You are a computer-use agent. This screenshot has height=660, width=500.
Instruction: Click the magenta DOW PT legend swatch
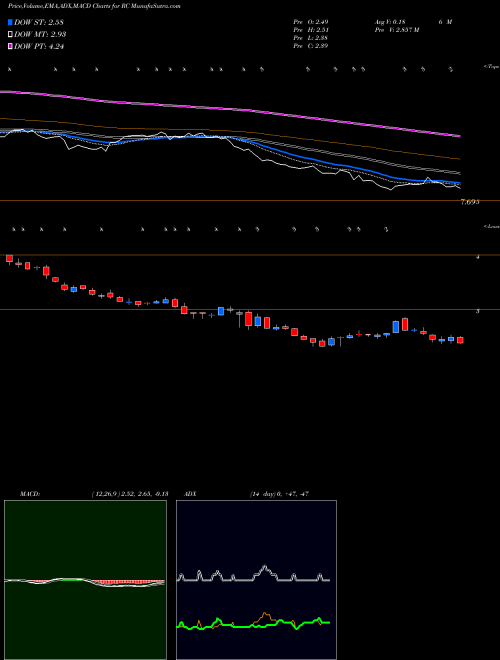point(11,47)
